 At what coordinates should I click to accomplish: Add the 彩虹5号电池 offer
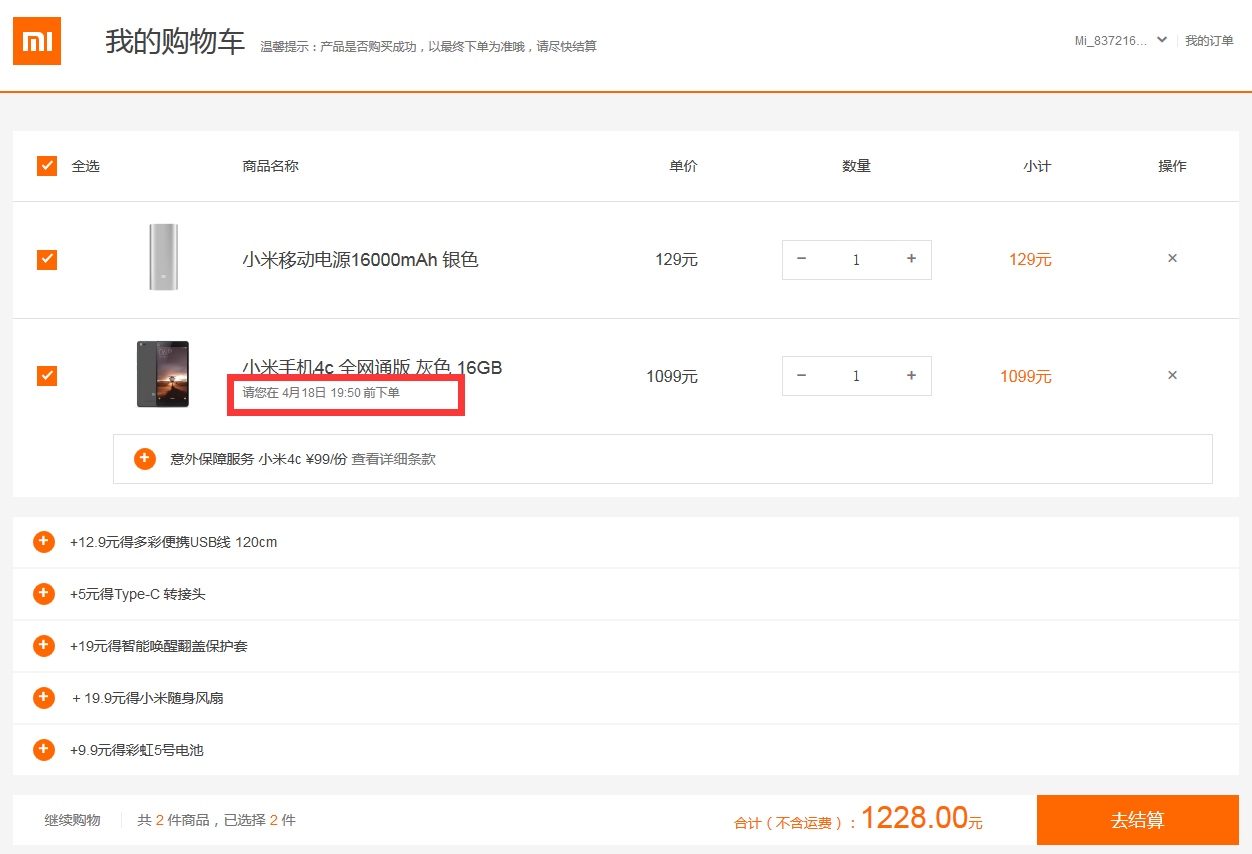(x=44, y=749)
